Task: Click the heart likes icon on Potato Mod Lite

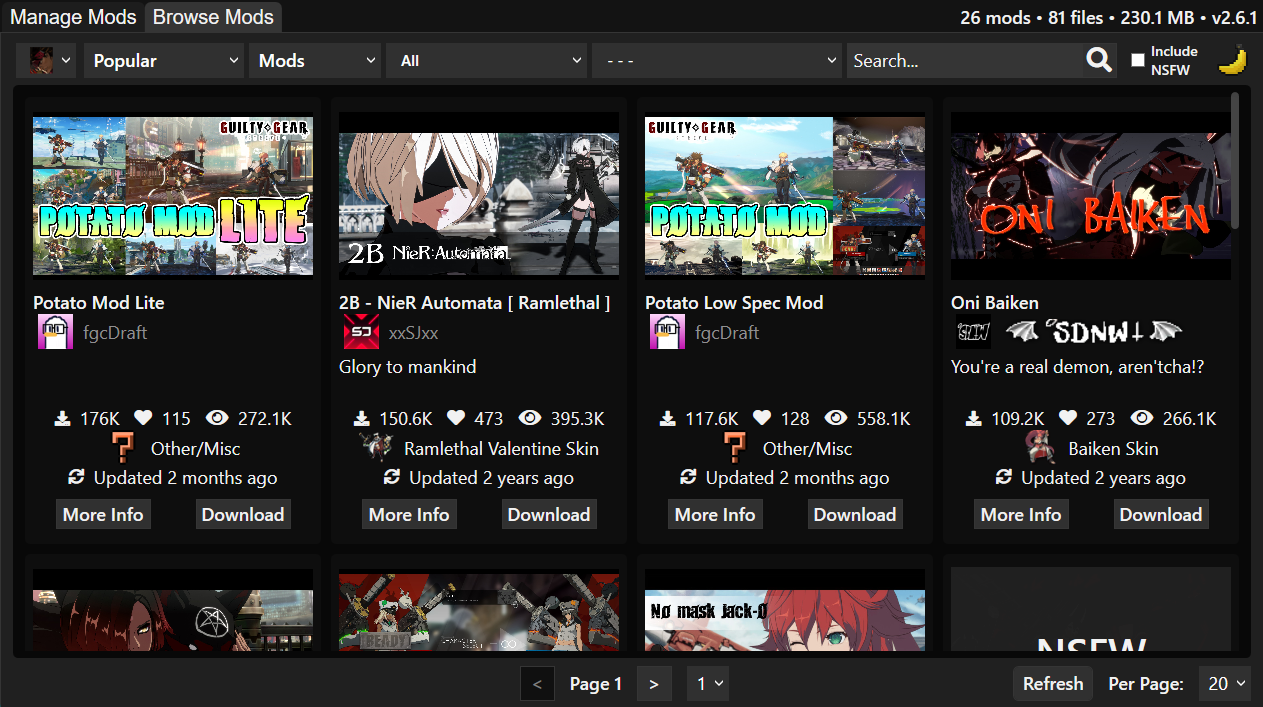Action: 143,418
